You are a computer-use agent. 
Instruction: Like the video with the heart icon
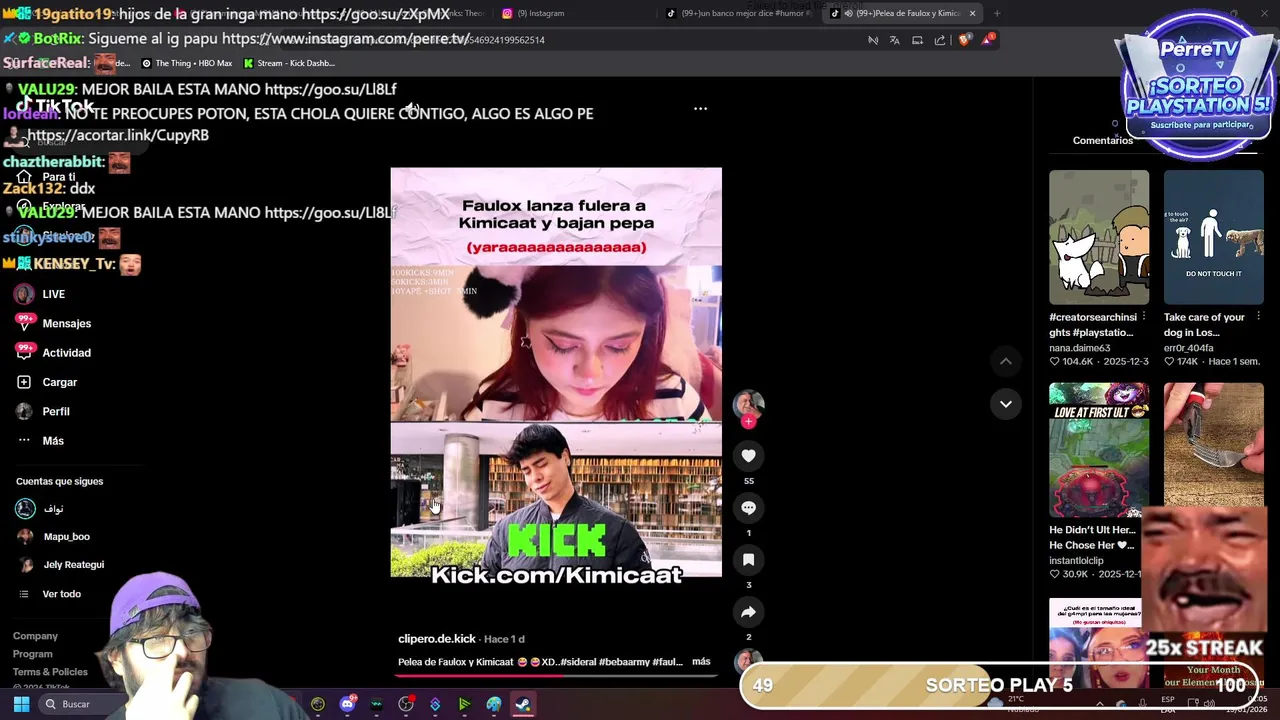click(x=748, y=456)
